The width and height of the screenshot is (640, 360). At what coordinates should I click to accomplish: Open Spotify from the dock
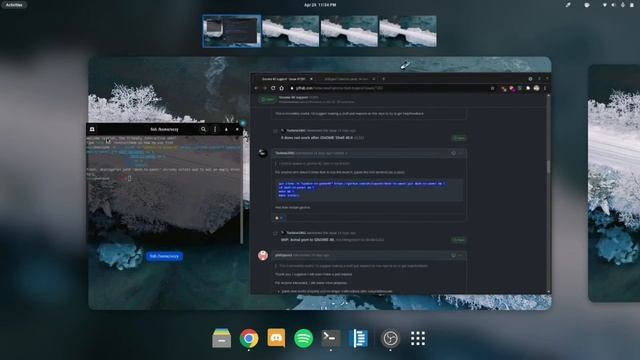coord(303,338)
